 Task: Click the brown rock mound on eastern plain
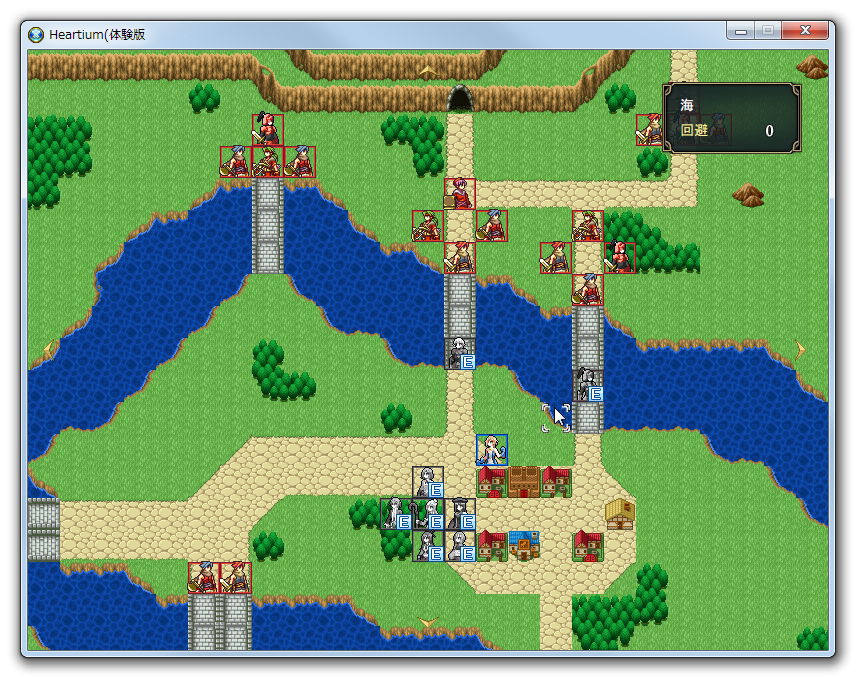(748, 195)
